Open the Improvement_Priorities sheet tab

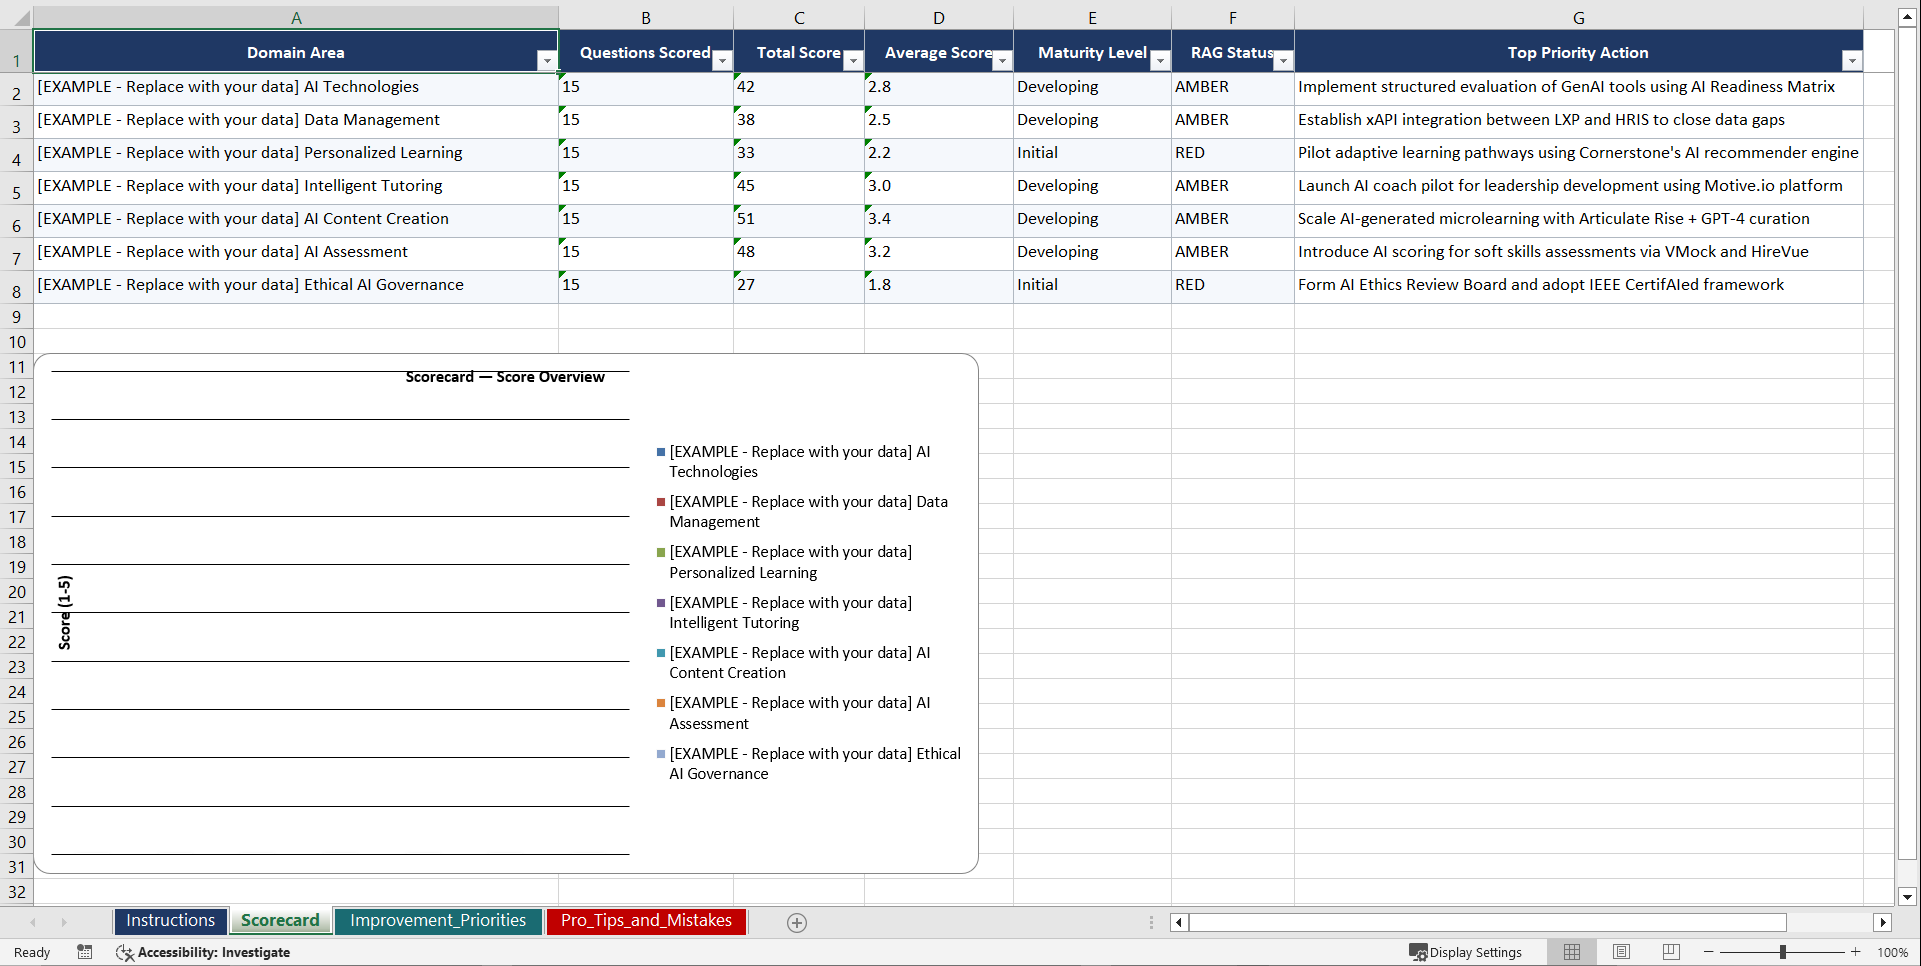pyautogui.click(x=438, y=920)
